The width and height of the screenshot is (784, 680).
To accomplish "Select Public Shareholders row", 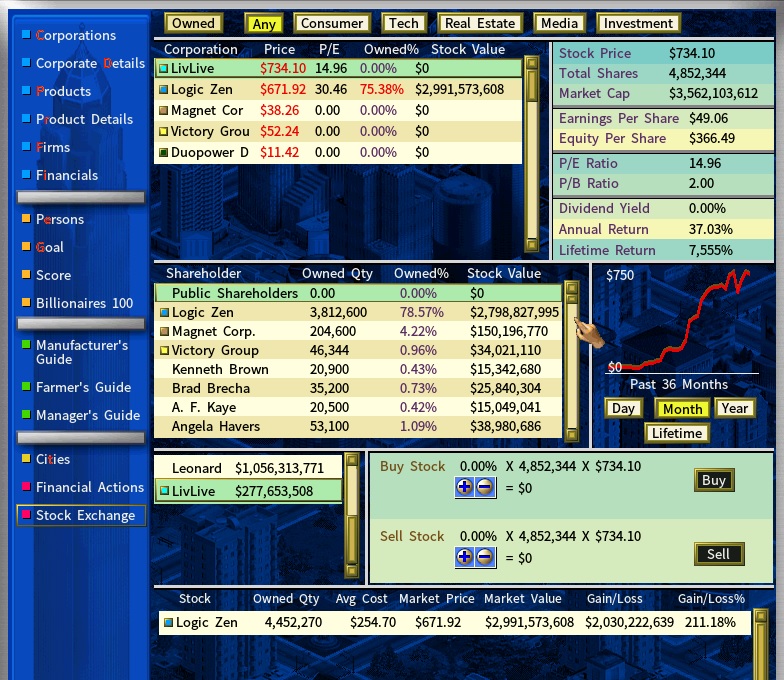I will (x=358, y=294).
